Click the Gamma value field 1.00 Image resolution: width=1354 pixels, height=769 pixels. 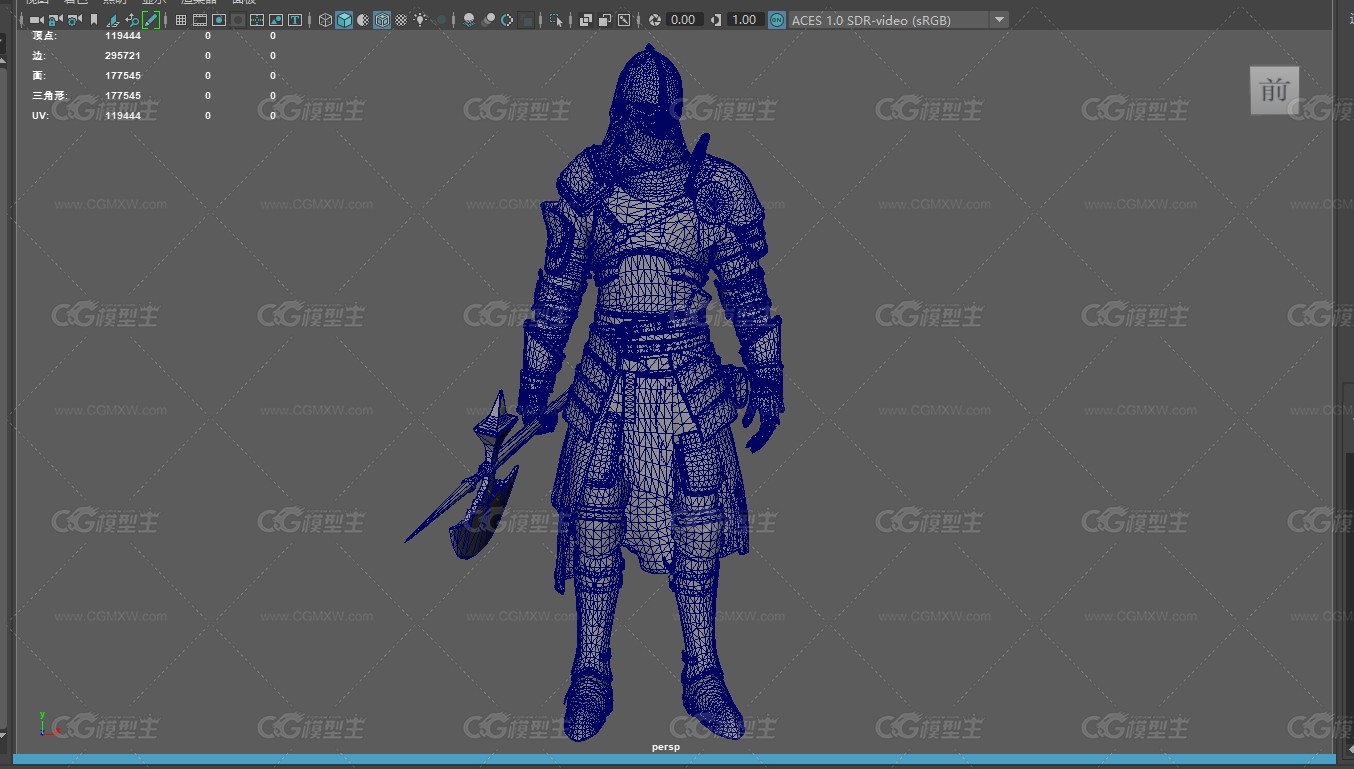(744, 20)
